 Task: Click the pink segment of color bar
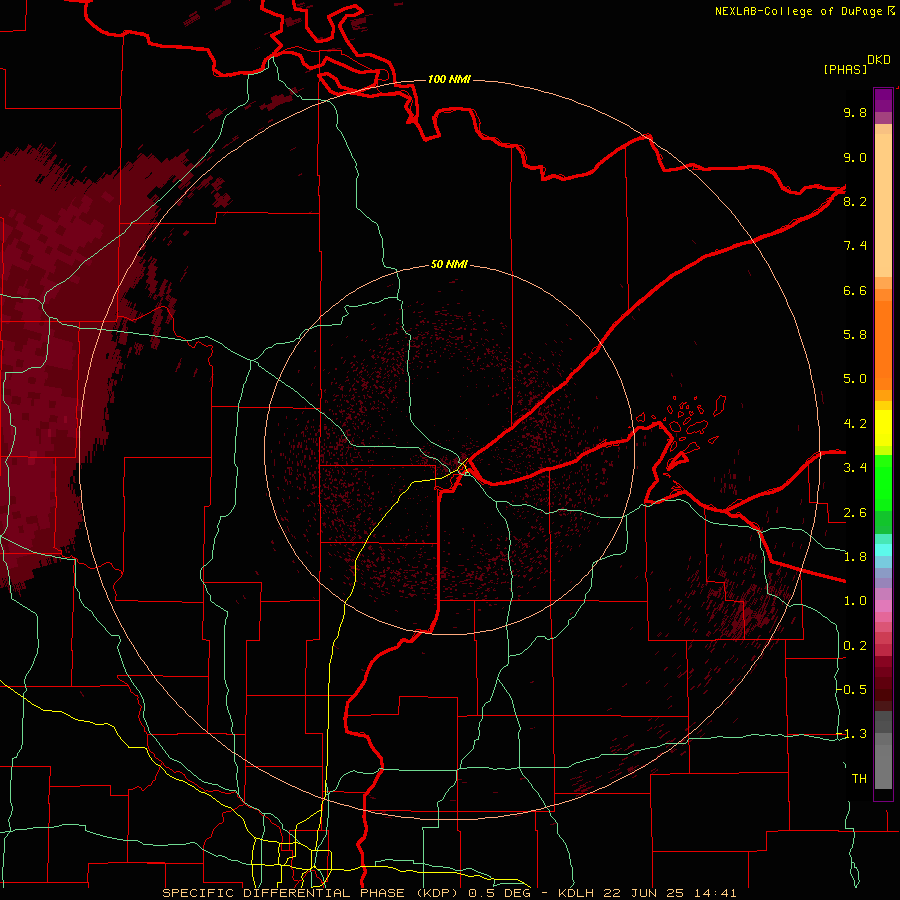(883, 606)
